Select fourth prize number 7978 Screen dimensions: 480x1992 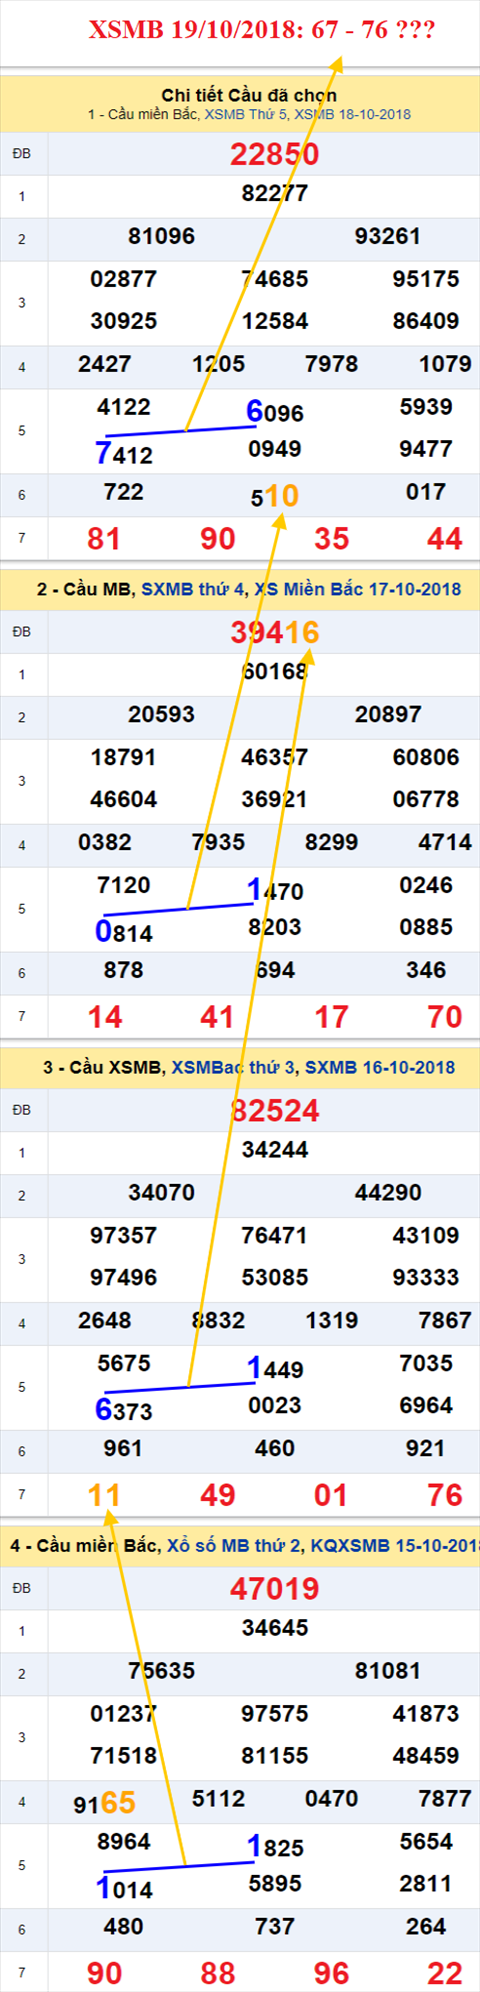332,364
